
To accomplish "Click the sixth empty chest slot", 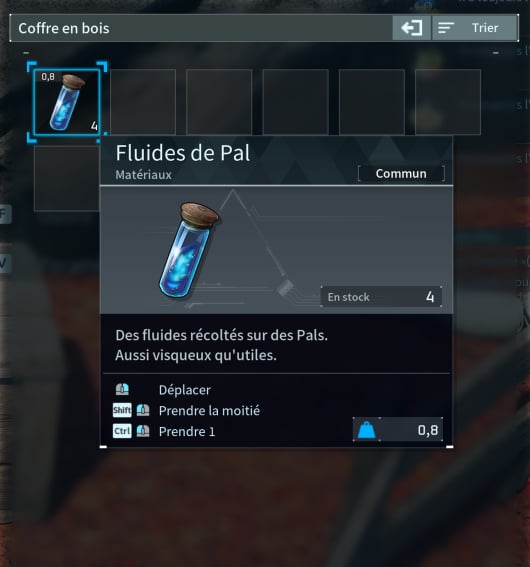I will point(448,102).
